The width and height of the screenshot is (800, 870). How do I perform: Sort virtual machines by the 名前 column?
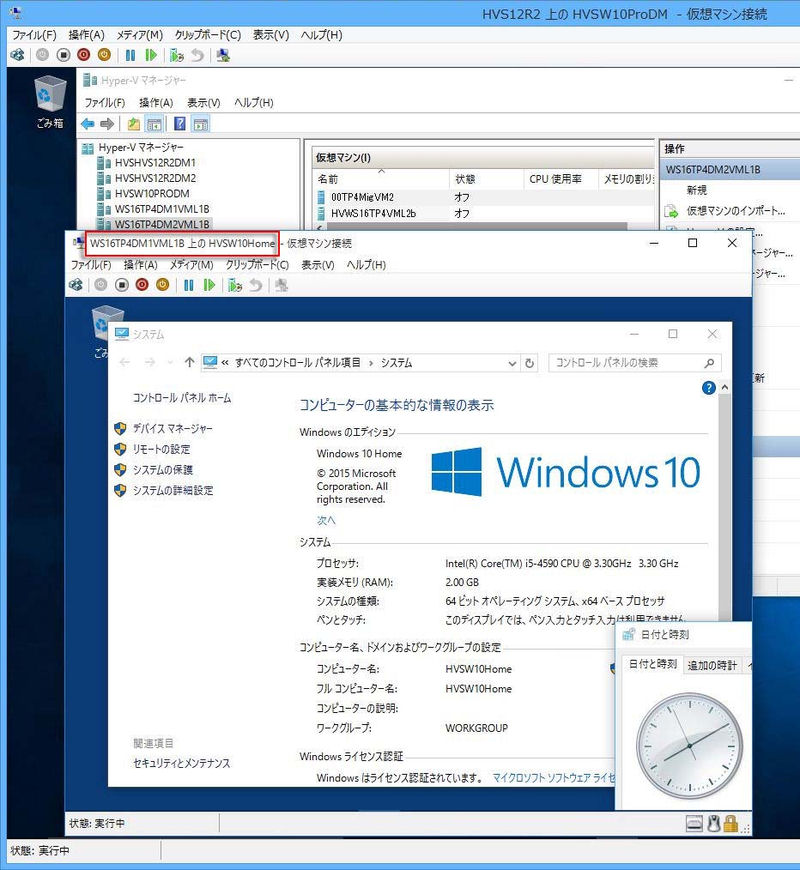382,179
